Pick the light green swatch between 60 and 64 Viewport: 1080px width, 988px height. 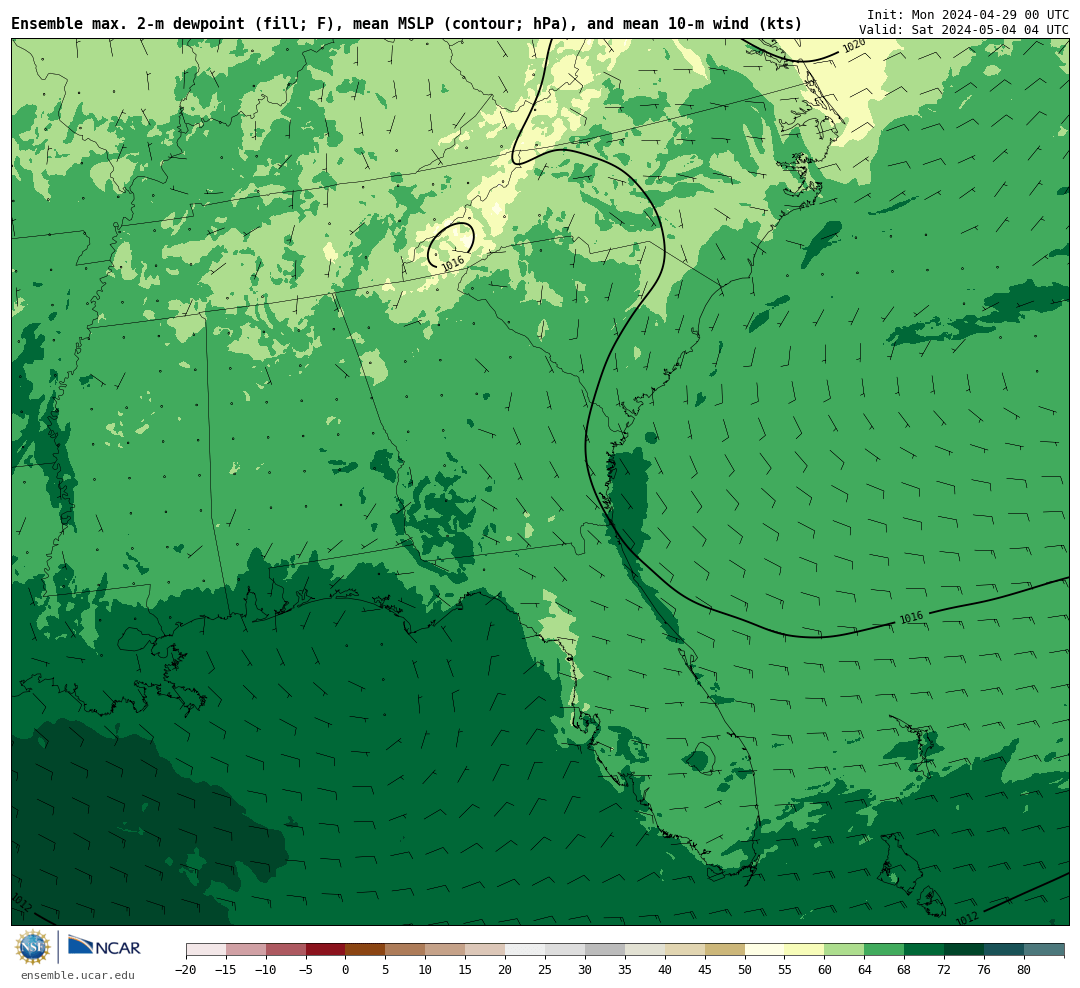[x=845, y=949]
